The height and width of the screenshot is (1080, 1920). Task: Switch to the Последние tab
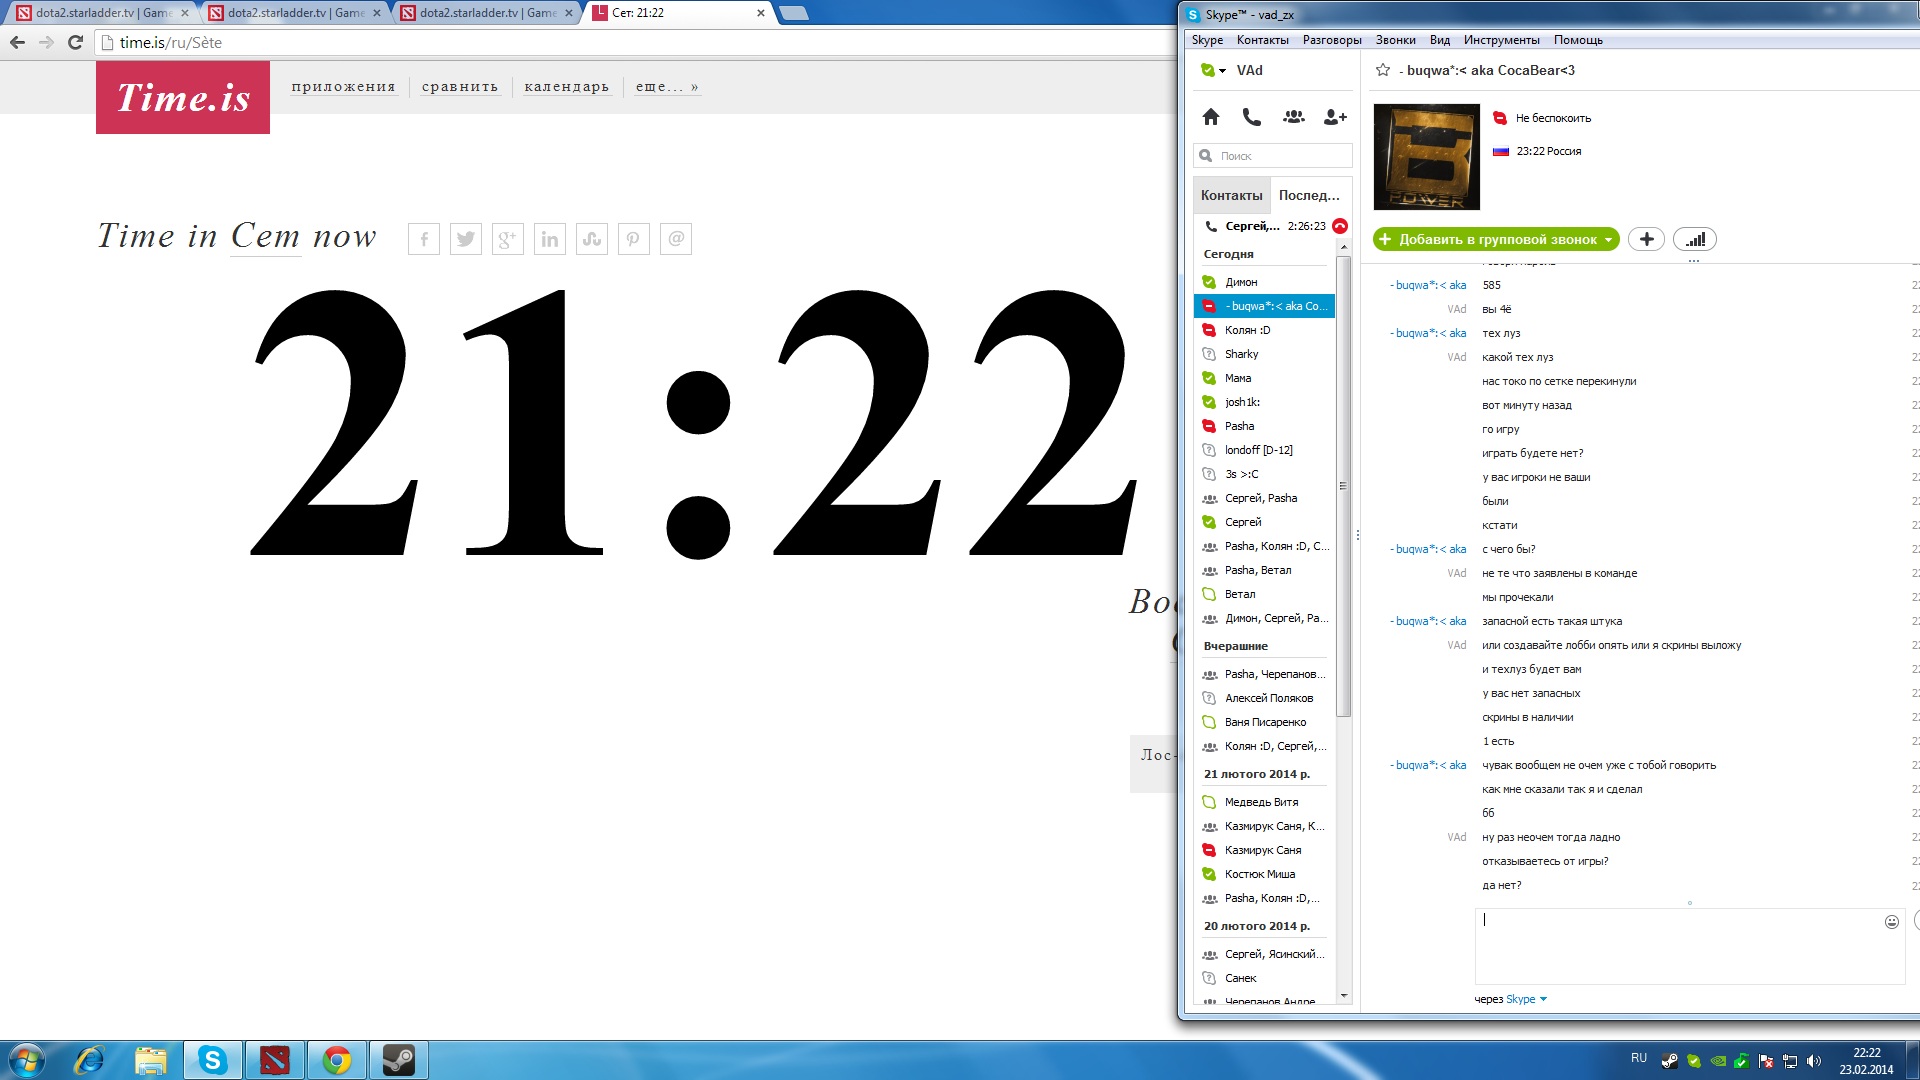(x=1308, y=195)
